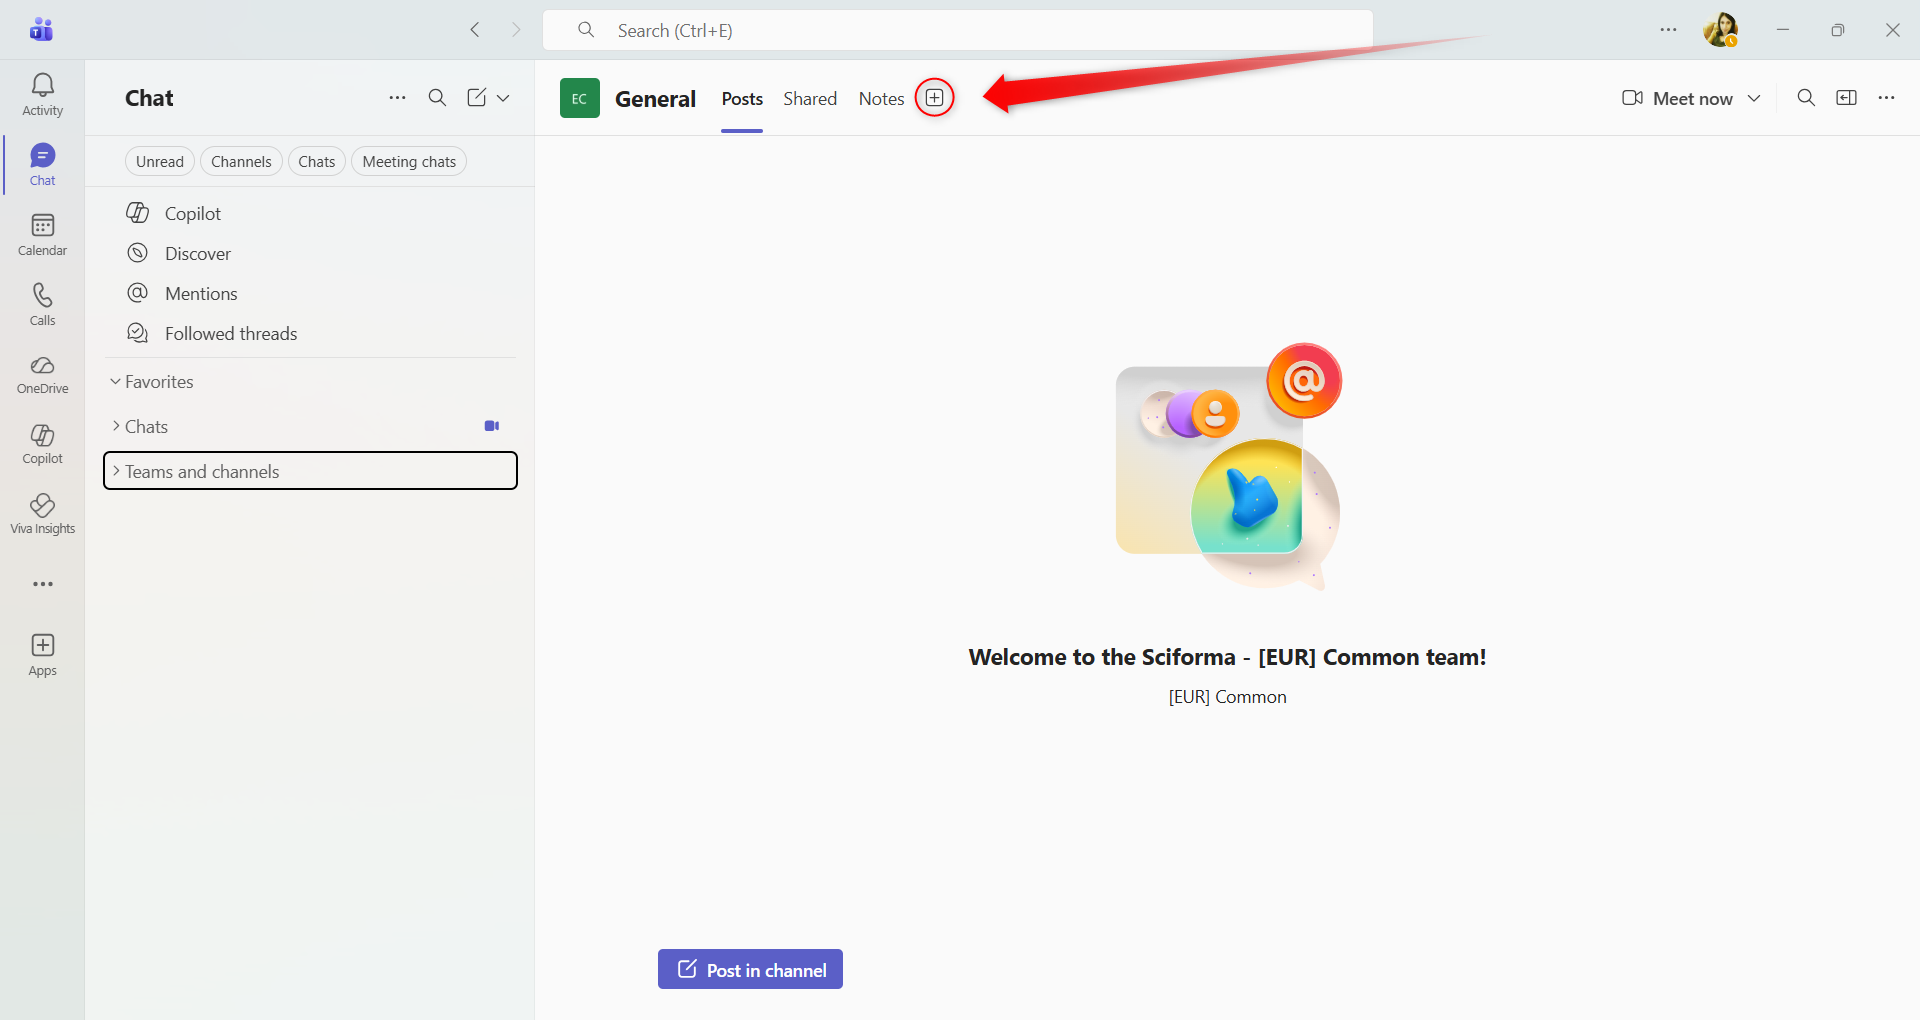The height and width of the screenshot is (1020, 1920).
Task: Click the Microsoft Teams logo
Action: [41, 30]
